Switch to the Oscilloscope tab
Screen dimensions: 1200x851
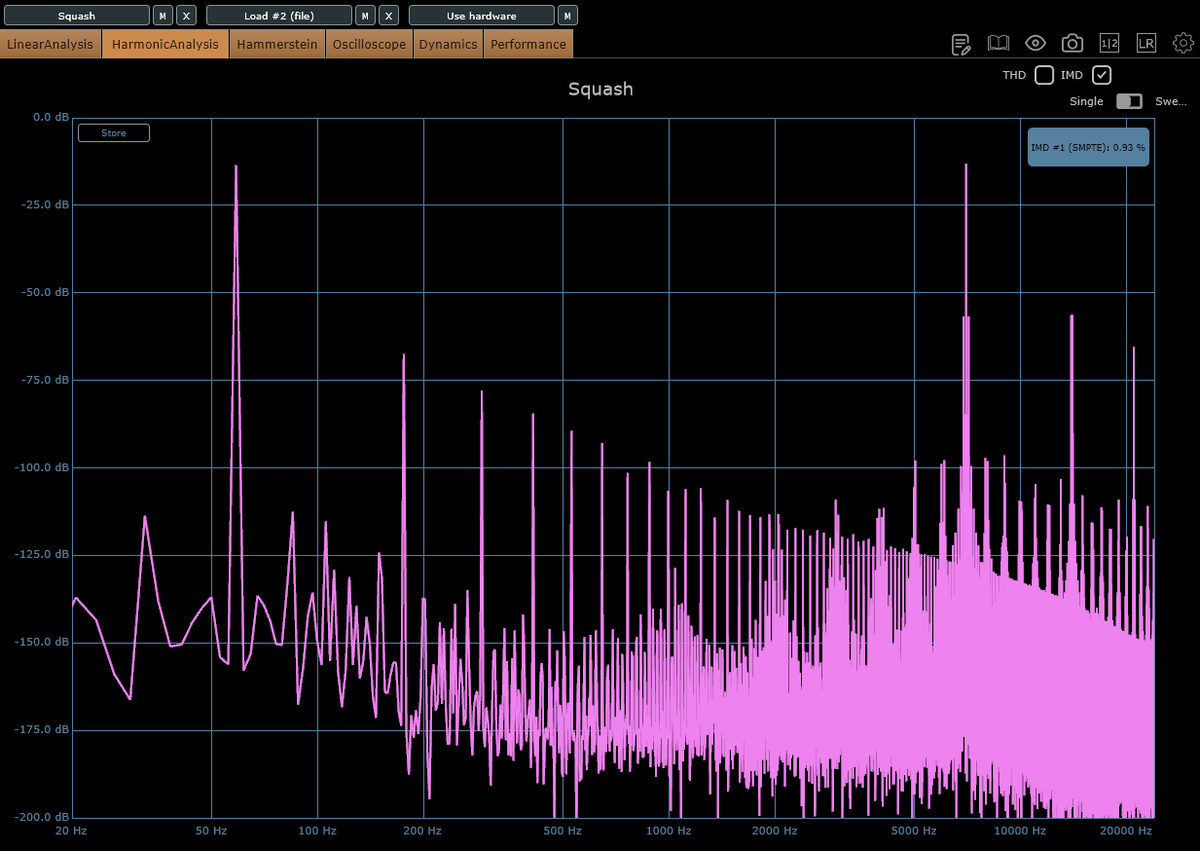click(x=369, y=44)
